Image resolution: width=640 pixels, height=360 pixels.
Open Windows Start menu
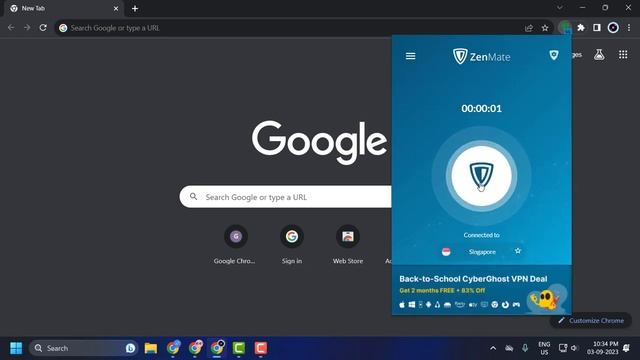click(16, 348)
